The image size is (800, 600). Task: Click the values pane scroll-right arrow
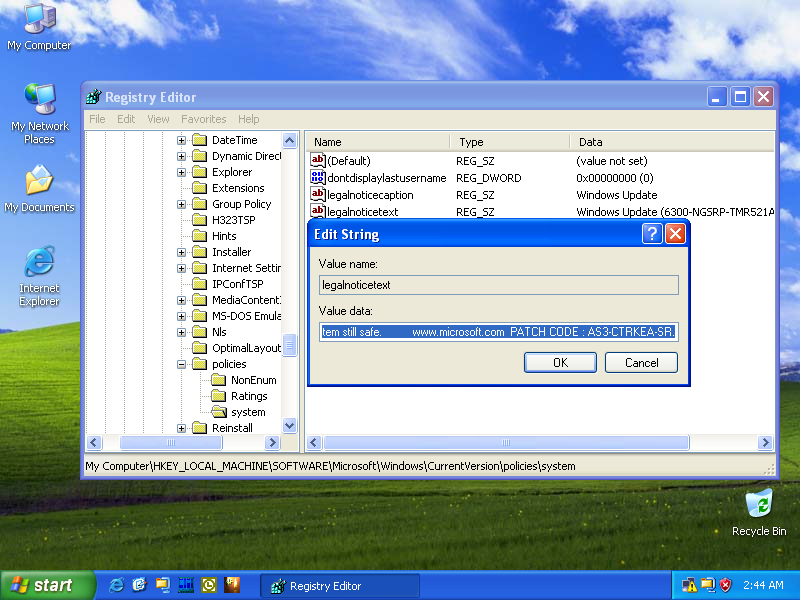click(x=765, y=442)
